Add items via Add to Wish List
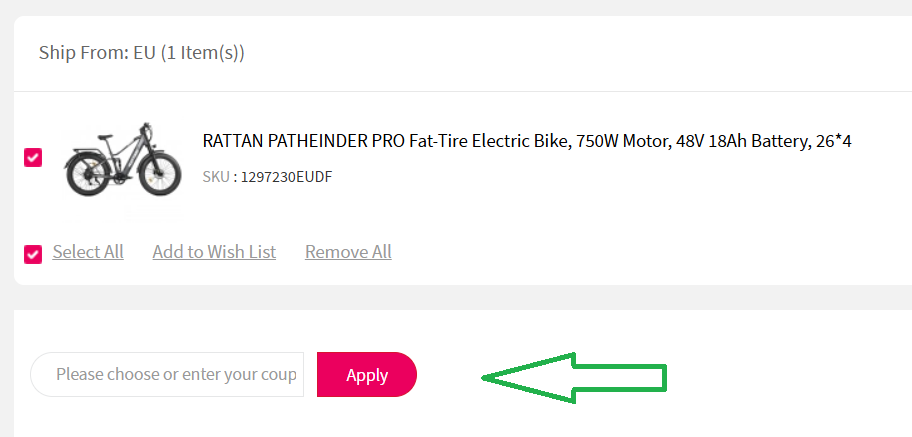Screen dimensions: 912x437 coord(214,252)
